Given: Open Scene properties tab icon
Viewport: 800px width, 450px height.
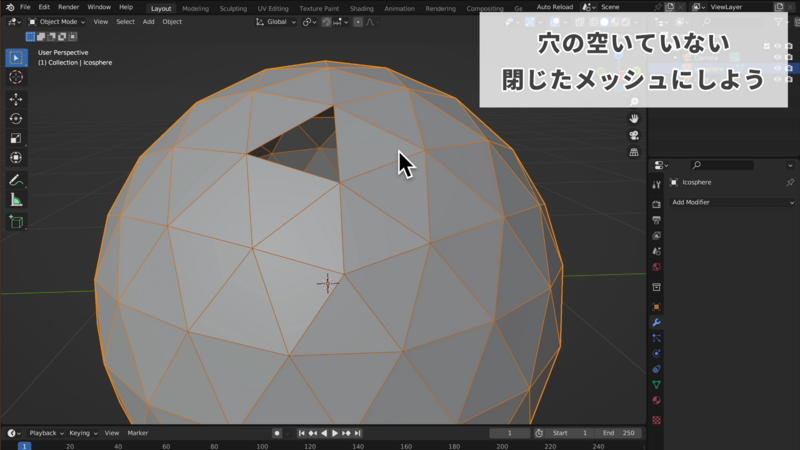Looking at the screenshot, I should (x=657, y=252).
